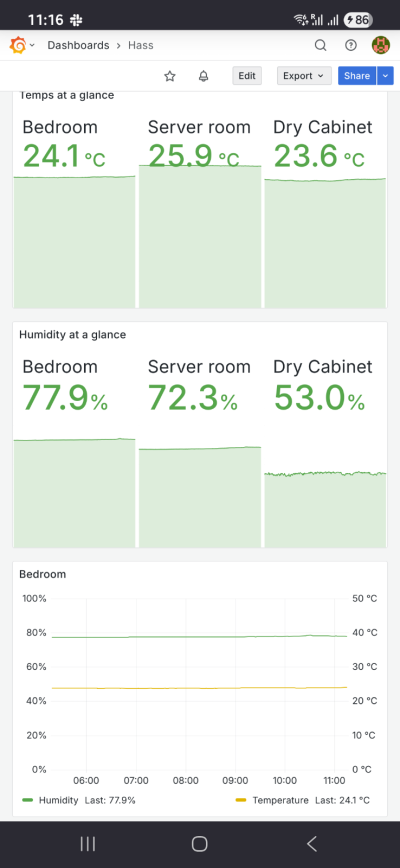The height and width of the screenshot is (868, 400).
Task: Click the search magnifier icon
Action: 320,45
